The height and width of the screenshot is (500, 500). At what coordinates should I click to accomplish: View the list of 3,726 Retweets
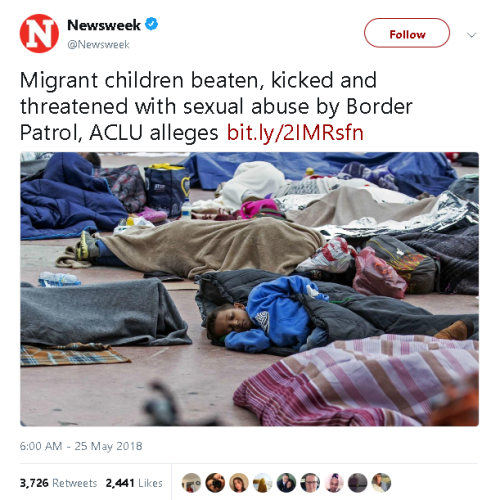(58, 483)
